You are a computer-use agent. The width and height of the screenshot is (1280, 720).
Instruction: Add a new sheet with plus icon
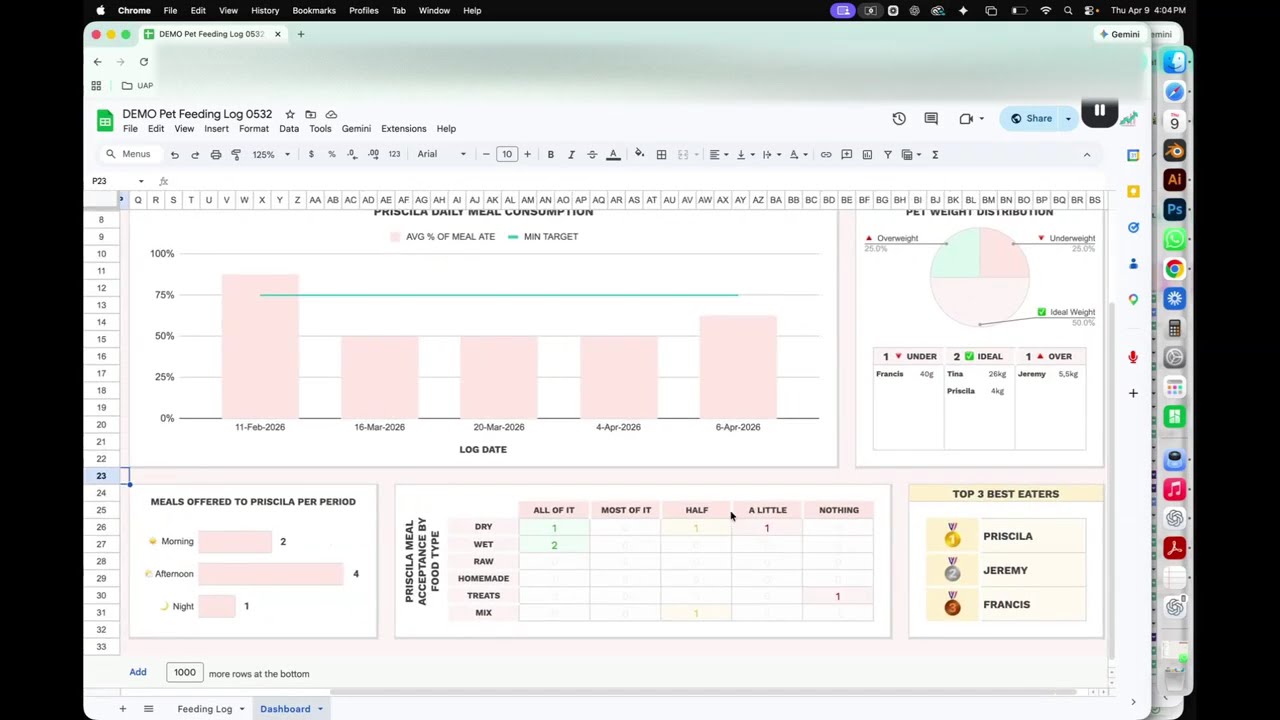122,709
